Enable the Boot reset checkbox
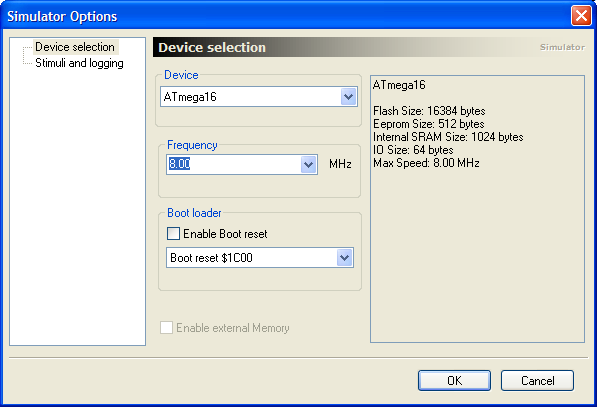Image resolution: width=597 pixels, height=407 pixels. pos(173,233)
